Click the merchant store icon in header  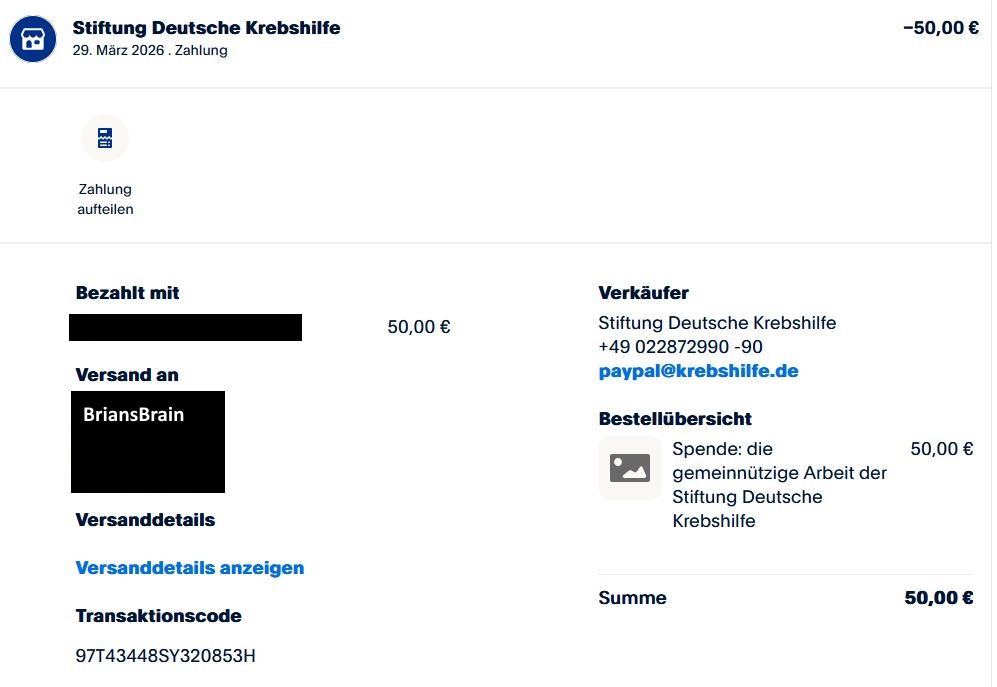(x=33, y=39)
